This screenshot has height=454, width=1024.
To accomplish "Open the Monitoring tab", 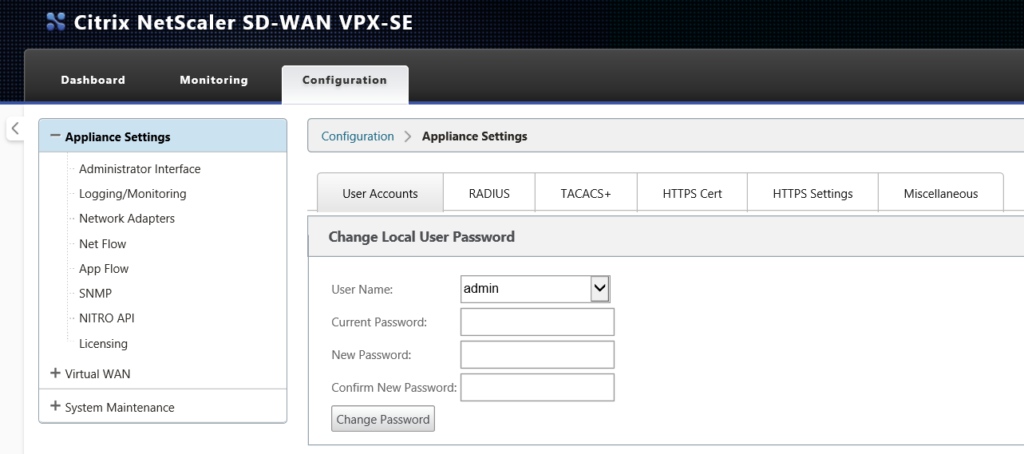I will (x=214, y=80).
